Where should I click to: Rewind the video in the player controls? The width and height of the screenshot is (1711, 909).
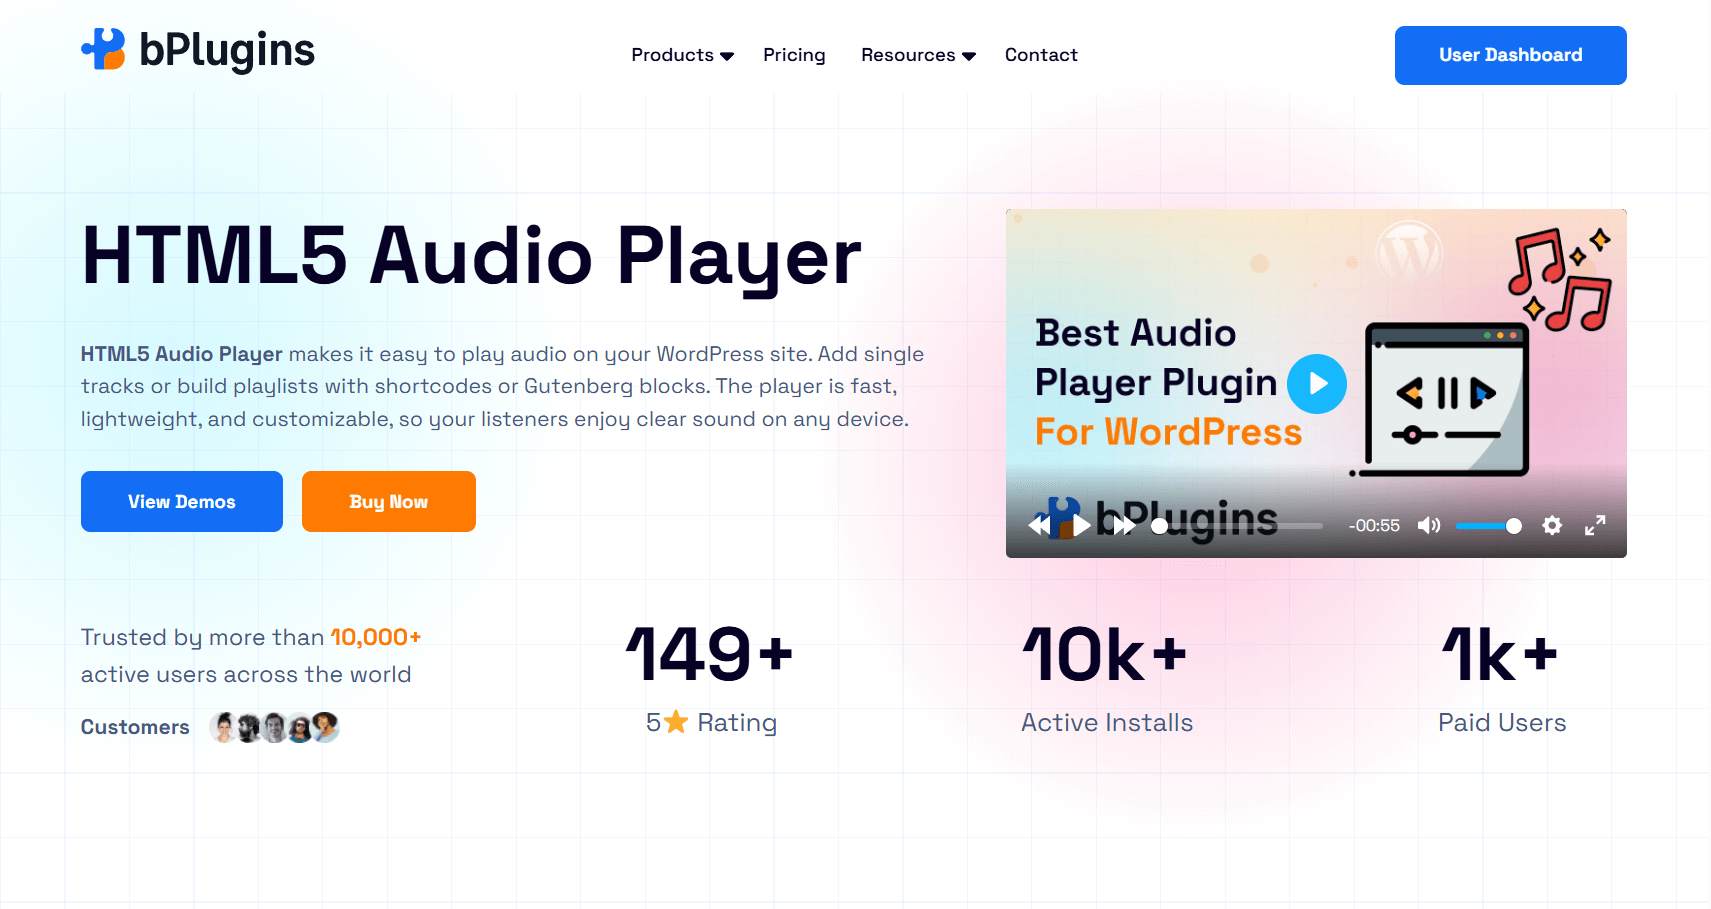[x=1039, y=526]
